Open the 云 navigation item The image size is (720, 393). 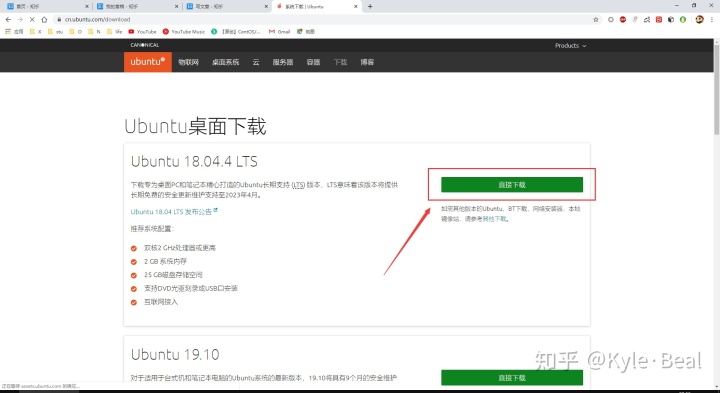click(x=256, y=62)
